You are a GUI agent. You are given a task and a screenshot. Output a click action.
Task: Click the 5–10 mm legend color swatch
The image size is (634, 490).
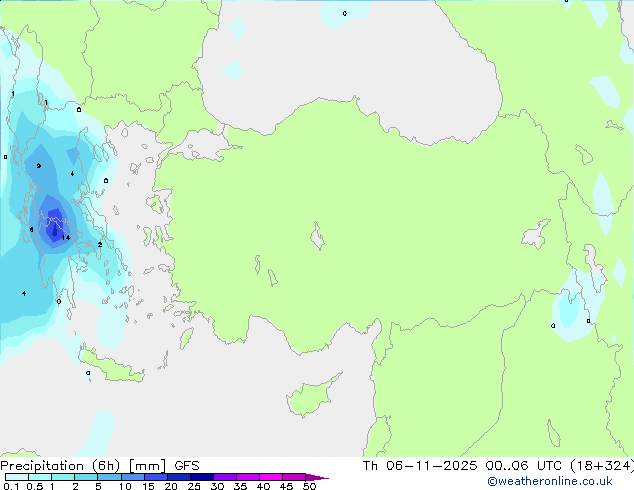pos(109,477)
